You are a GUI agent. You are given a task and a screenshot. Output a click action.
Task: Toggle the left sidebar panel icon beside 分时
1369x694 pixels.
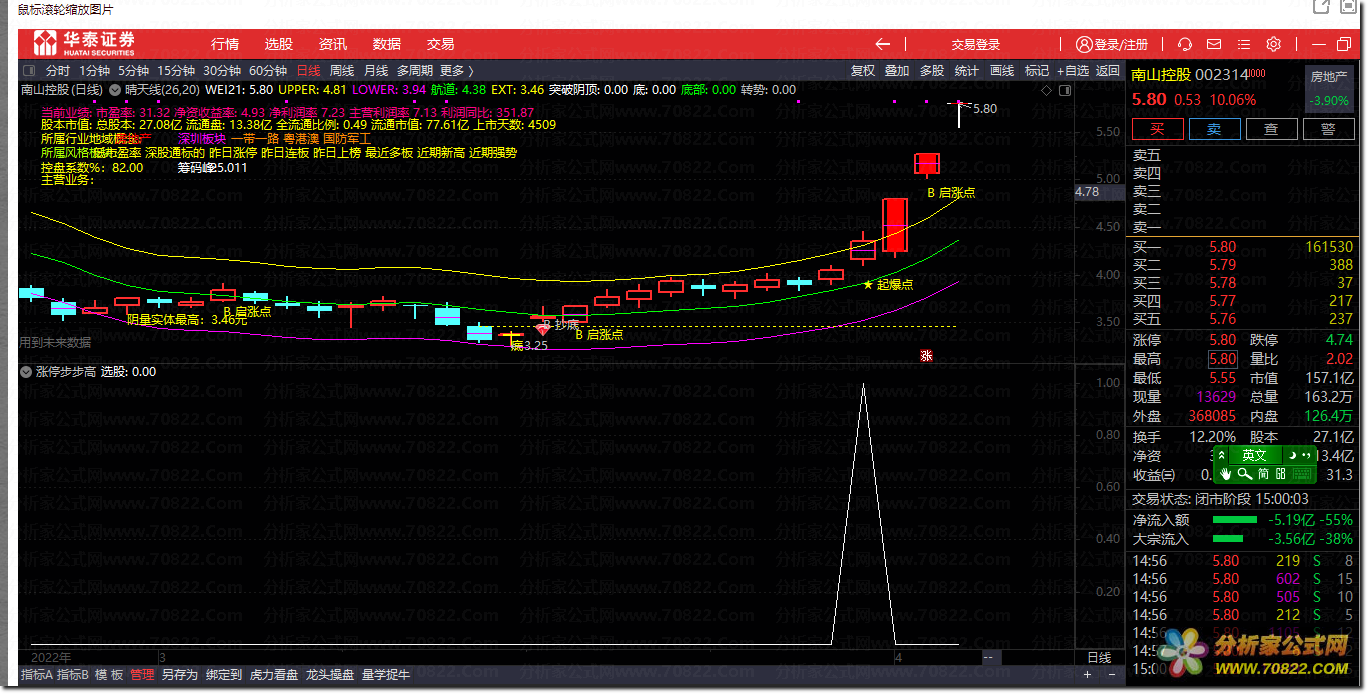(x=28, y=71)
